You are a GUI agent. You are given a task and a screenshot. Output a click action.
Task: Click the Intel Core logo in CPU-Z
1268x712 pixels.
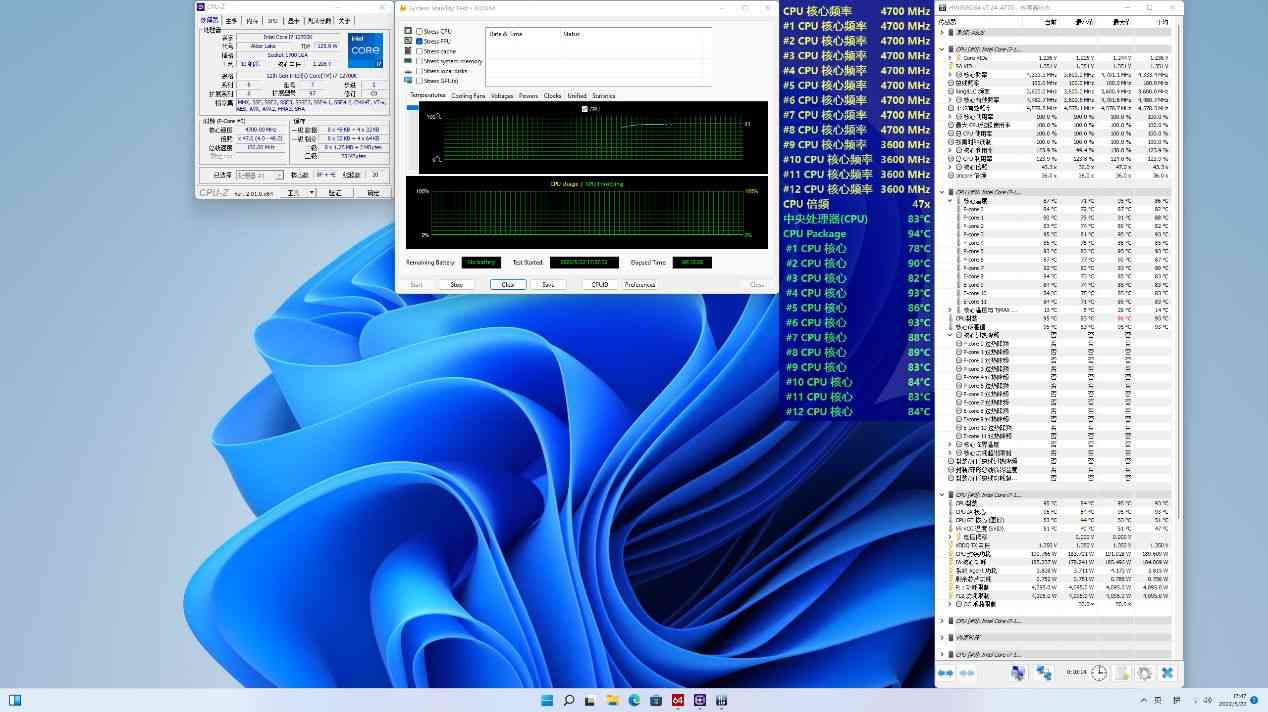click(365, 50)
